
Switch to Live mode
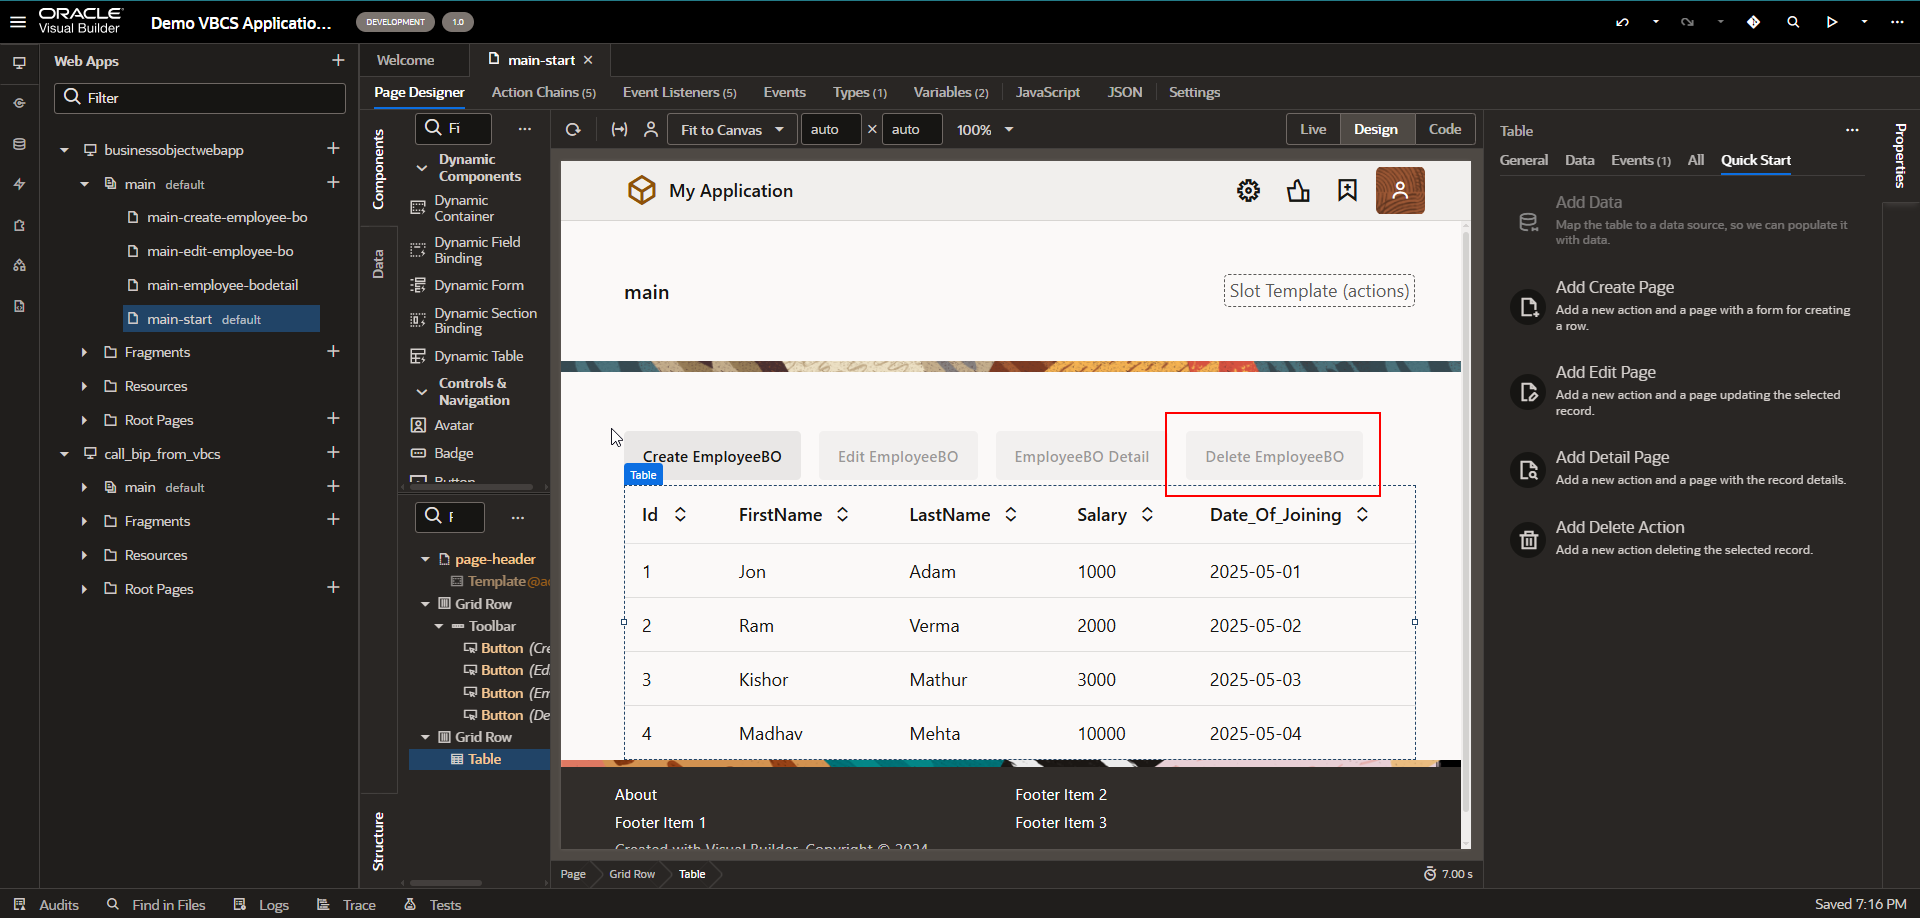pos(1312,129)
